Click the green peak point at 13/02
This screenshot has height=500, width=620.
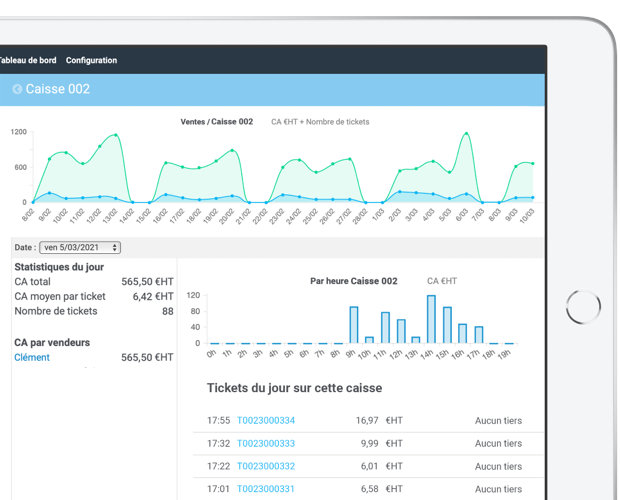click(x=116, y=135)
